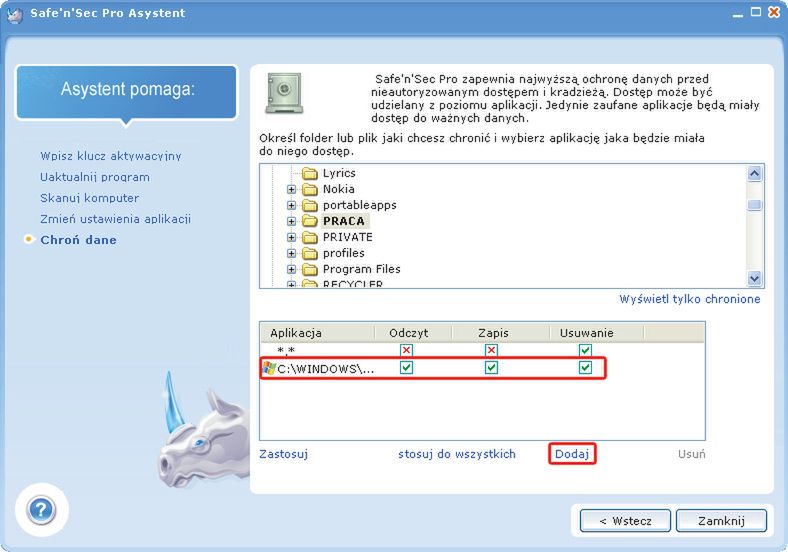This screenshot has width=788, height=552.
Task: Click the Usuwanie column header
Action: pos(596,333)
